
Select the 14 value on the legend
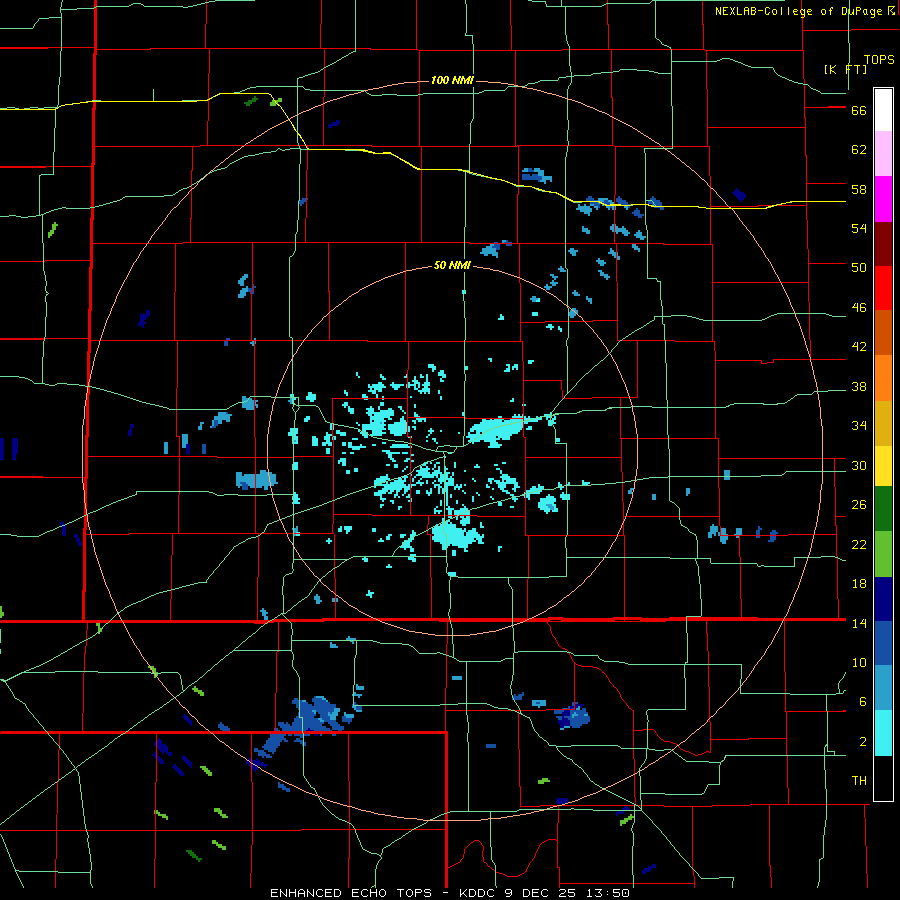point(859,623)
